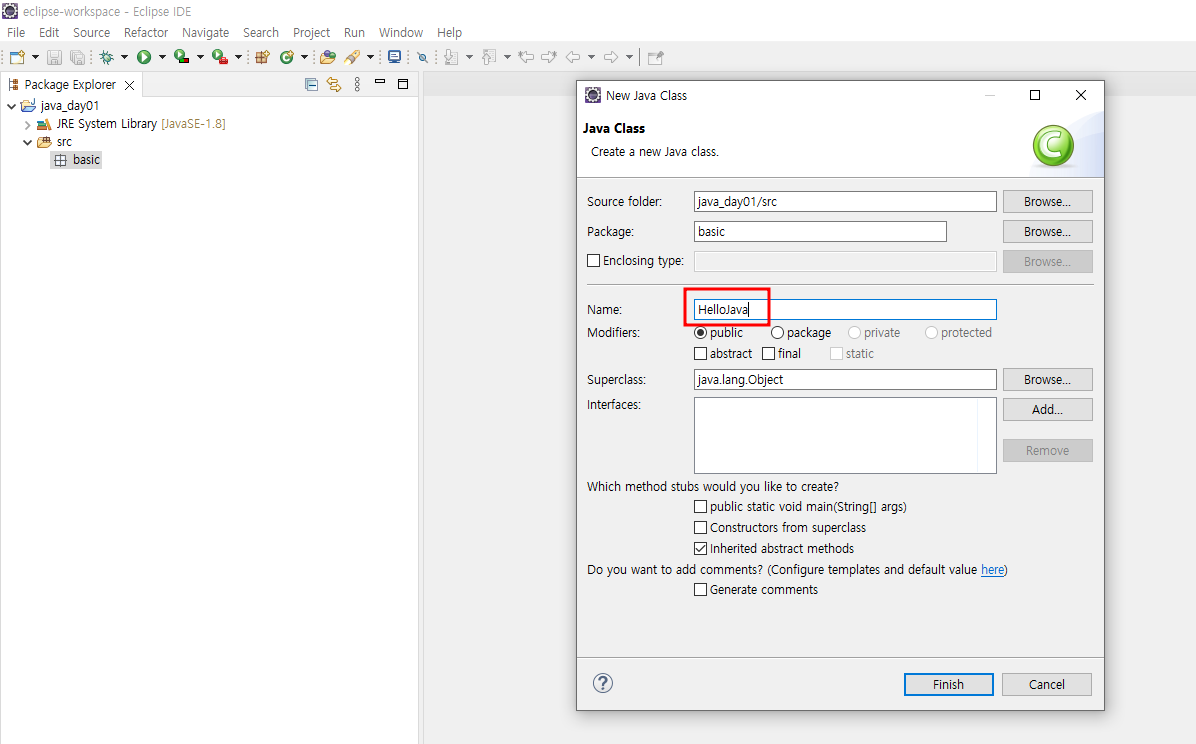Click the 'here' templates link

992,570
